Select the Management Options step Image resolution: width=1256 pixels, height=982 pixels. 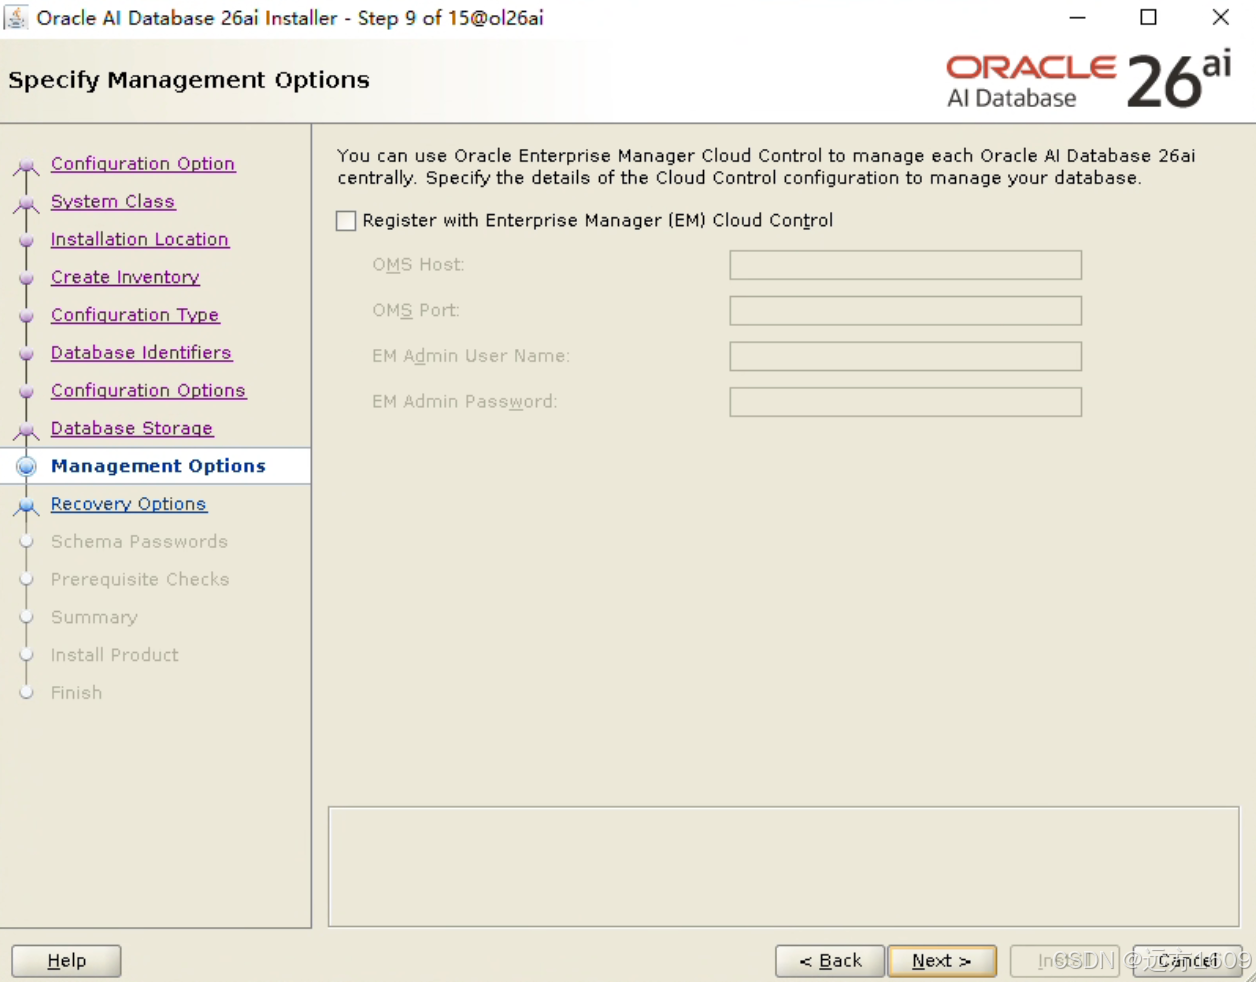click(x=158, y=466)
